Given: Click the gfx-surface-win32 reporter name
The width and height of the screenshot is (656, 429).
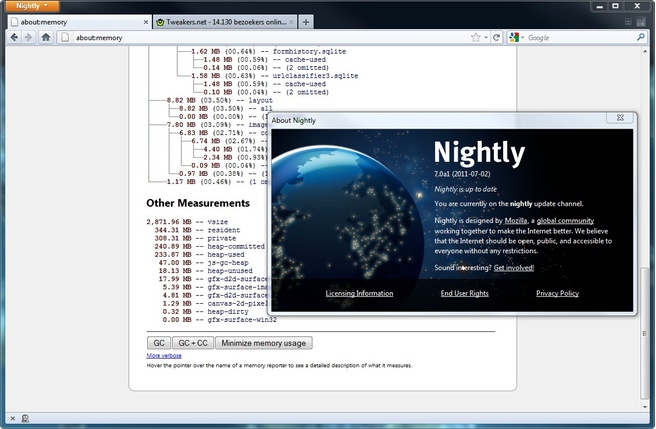Looking at the screenshot, I should tap(242, 320).
